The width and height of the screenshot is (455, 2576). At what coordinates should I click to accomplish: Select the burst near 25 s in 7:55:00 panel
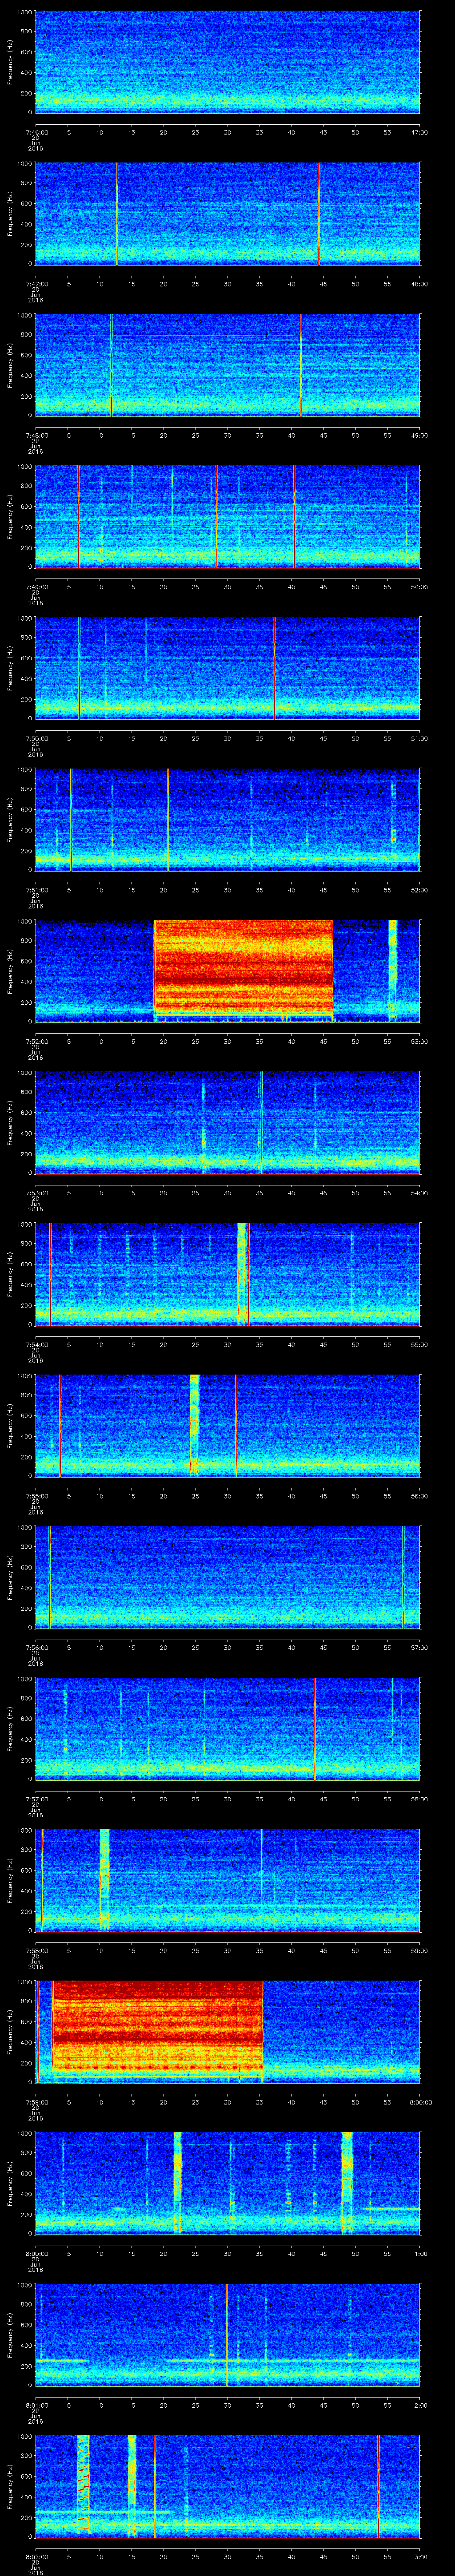(194, 1425)
